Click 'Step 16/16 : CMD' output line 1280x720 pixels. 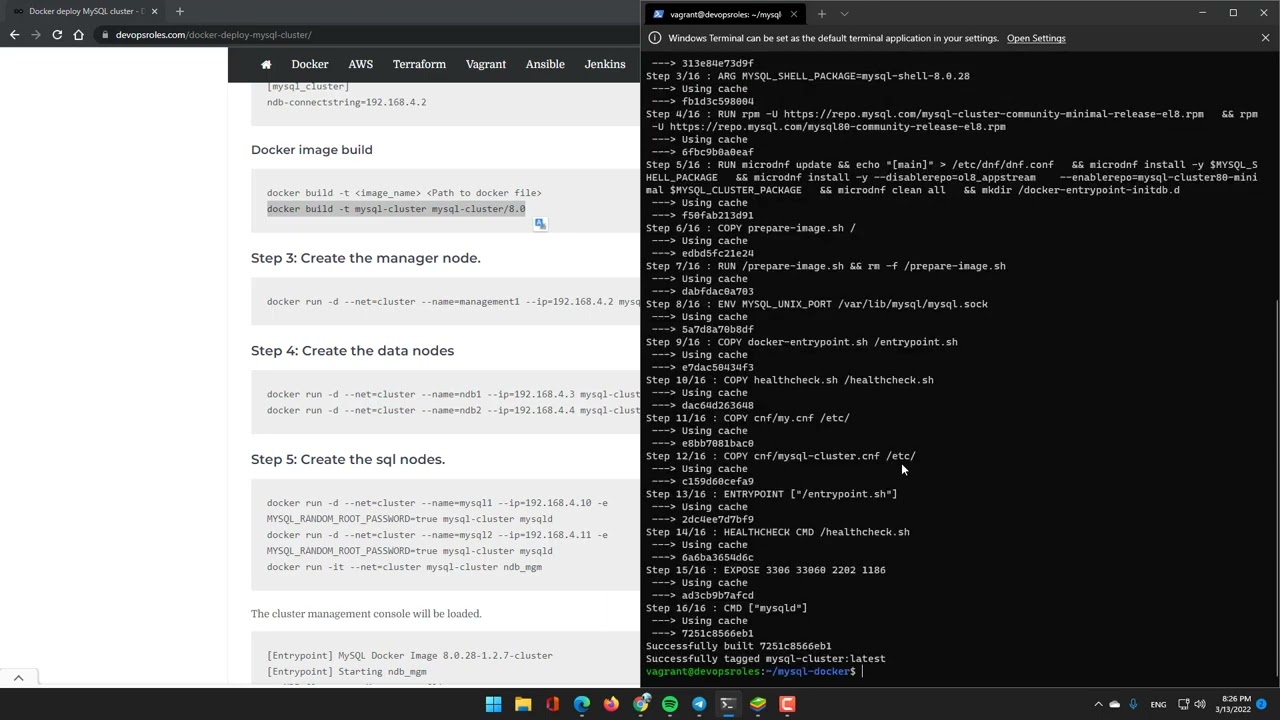click(727, 608)
